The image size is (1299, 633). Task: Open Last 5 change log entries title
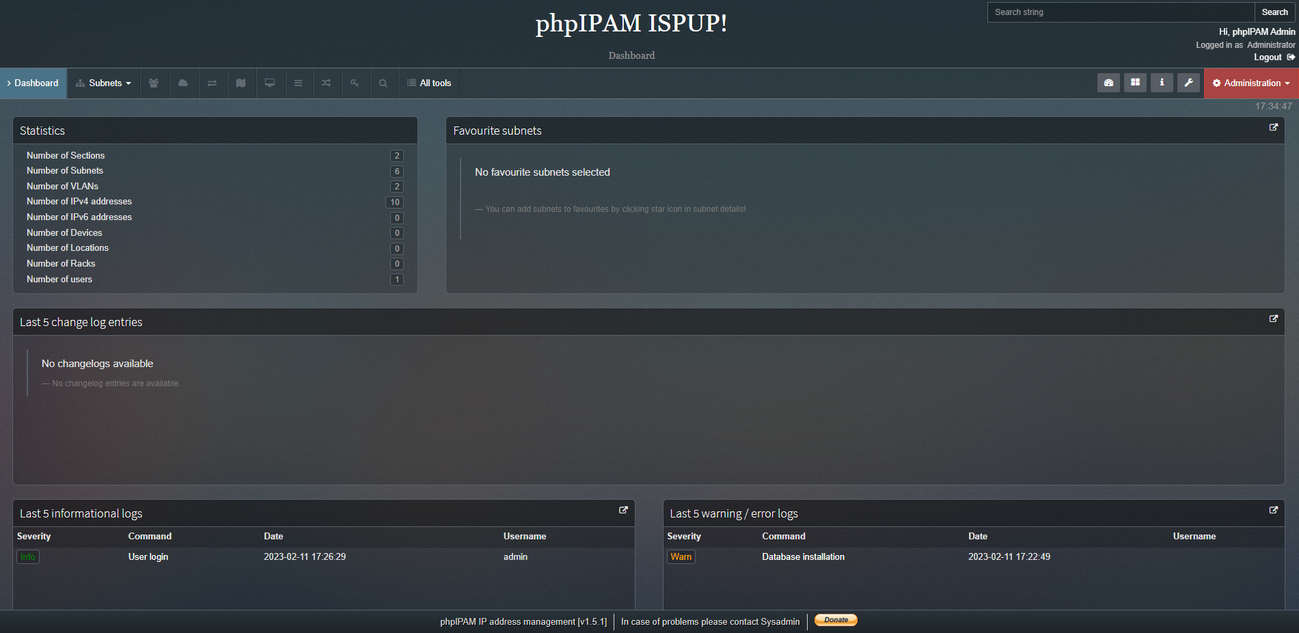coord(81,322)
